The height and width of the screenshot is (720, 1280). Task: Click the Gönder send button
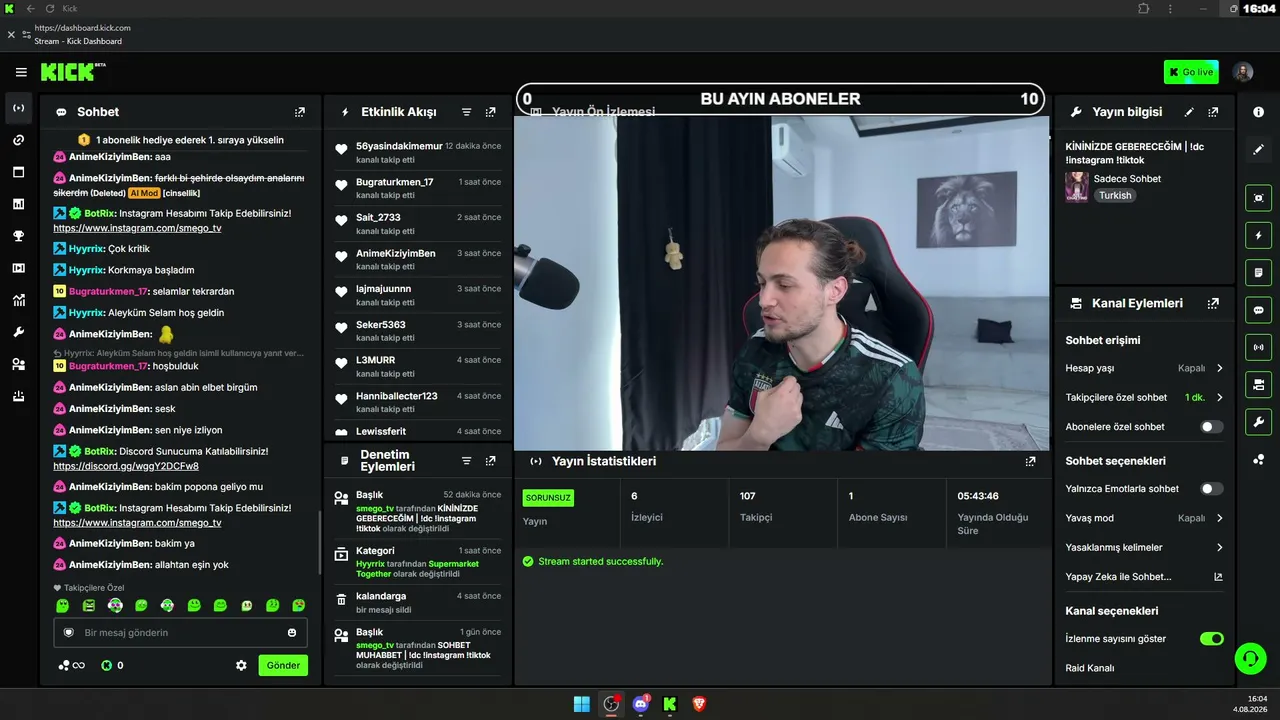coord(283,665)
